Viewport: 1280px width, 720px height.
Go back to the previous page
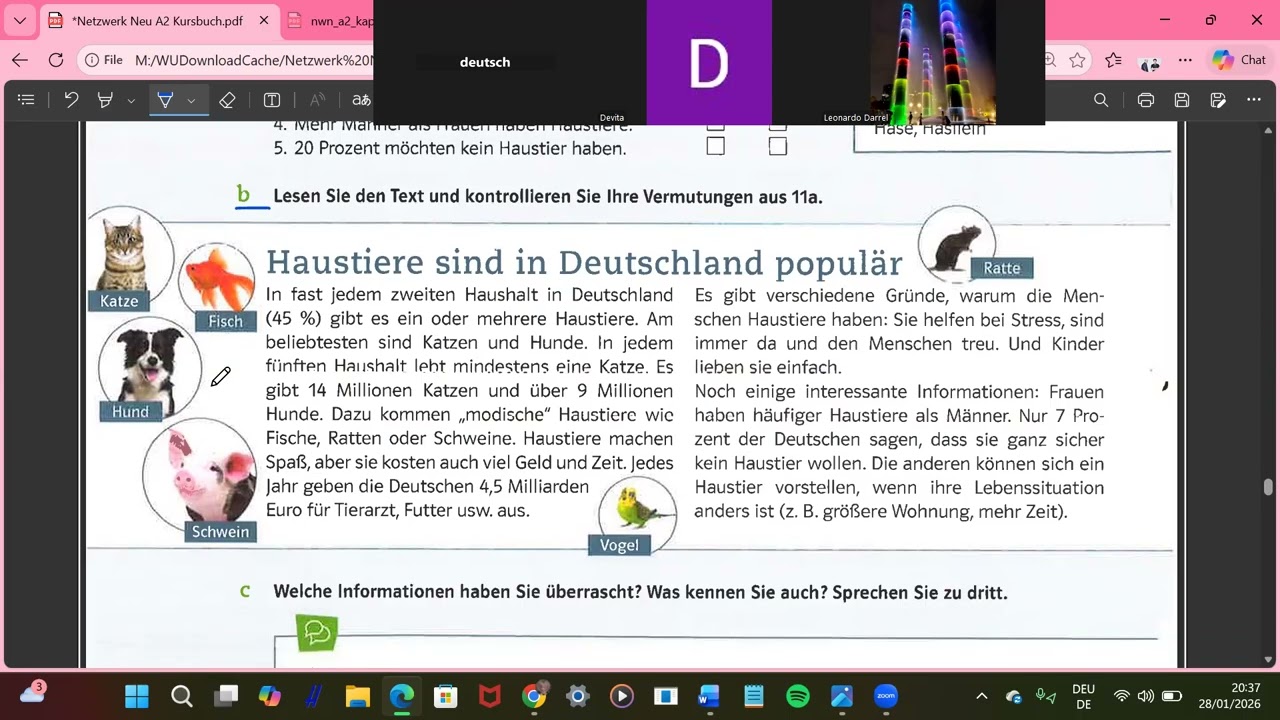coord(20,60)
